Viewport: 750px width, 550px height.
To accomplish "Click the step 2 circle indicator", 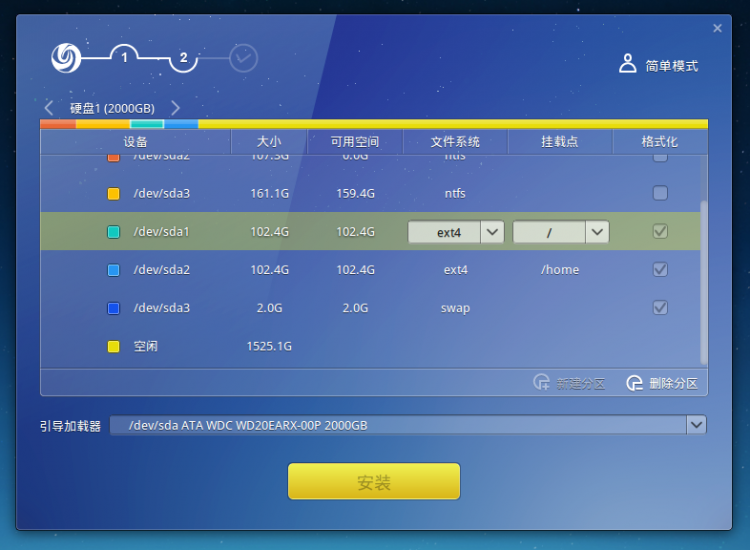I will 184,58.
